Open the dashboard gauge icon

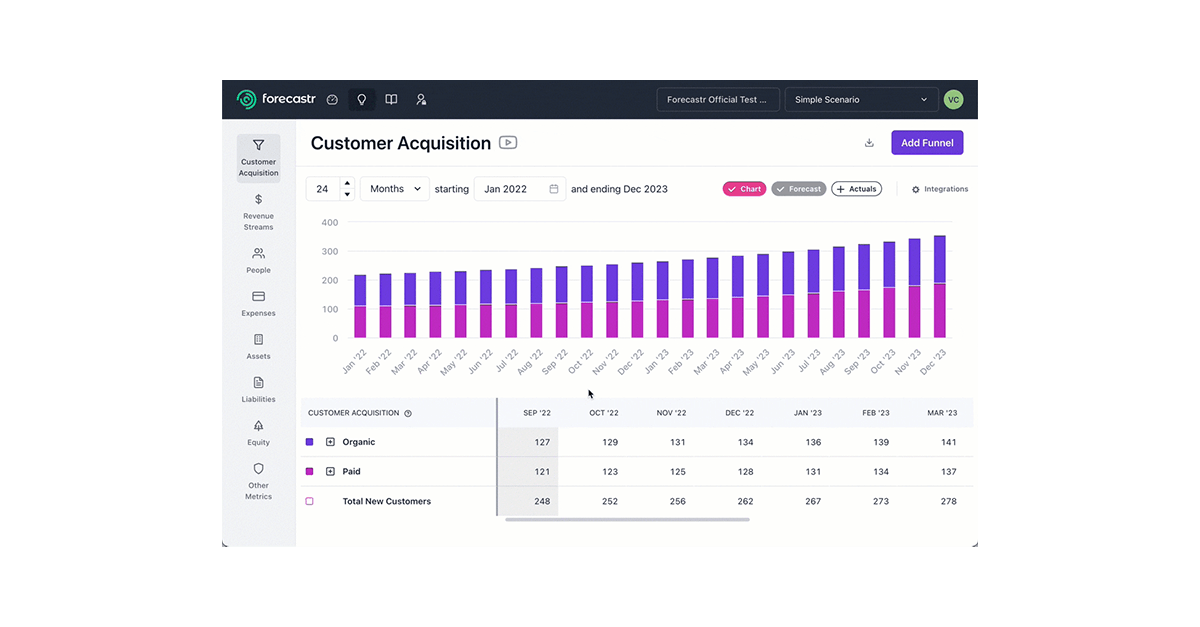pyautogui.click(x=333, y=100)
